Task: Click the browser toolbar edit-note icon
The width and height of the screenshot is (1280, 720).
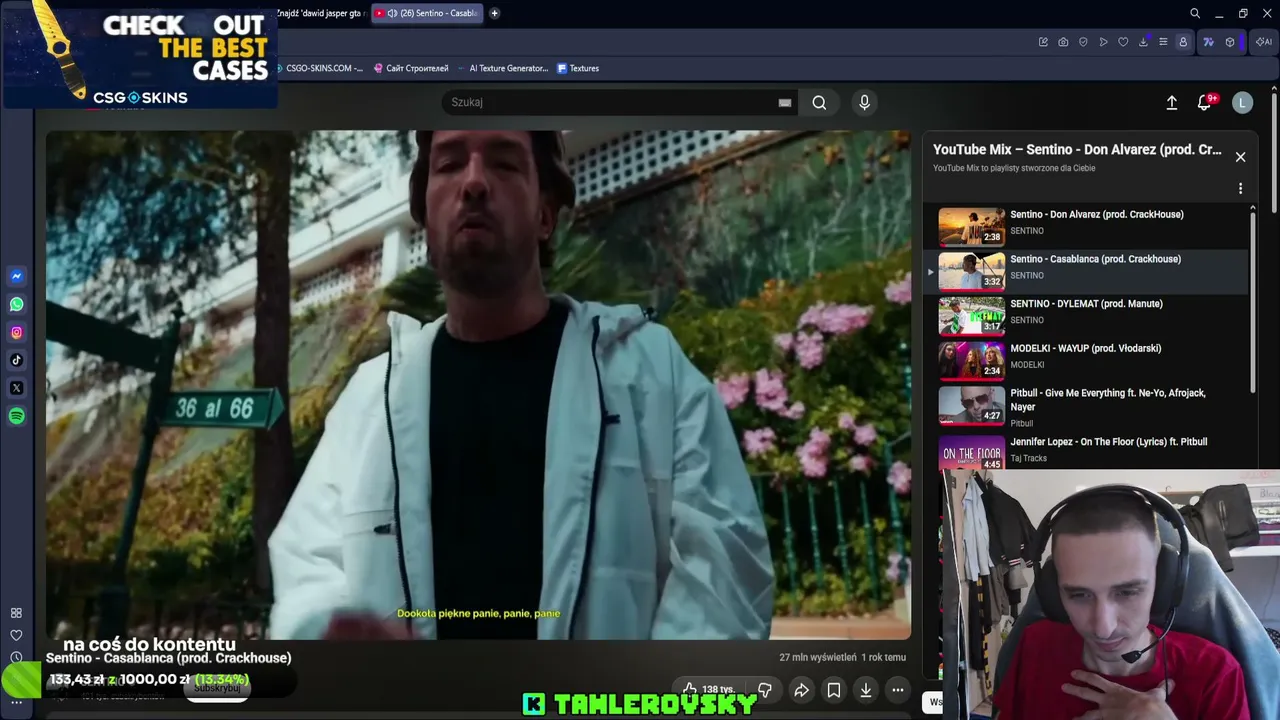Action: click(x=1043, y=42)
